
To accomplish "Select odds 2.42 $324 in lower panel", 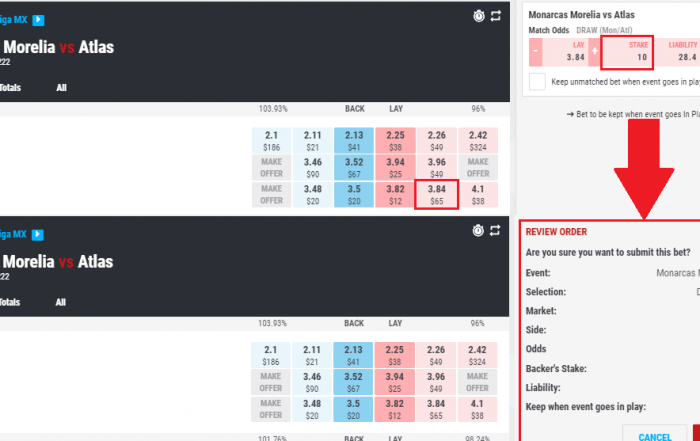I will [477, 355].
